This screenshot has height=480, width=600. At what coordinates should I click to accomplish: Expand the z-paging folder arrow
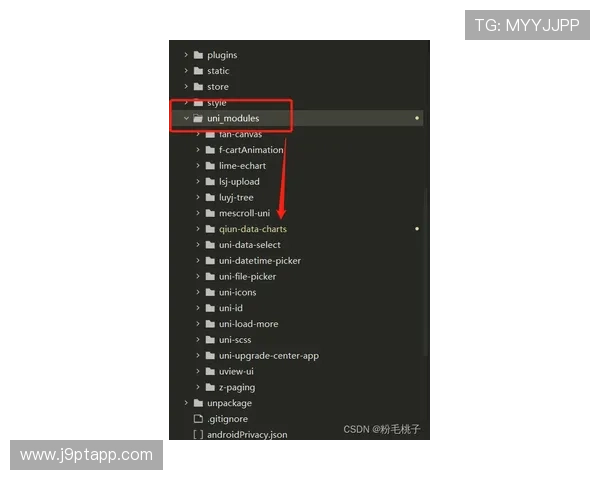click(x=198, y=387)
